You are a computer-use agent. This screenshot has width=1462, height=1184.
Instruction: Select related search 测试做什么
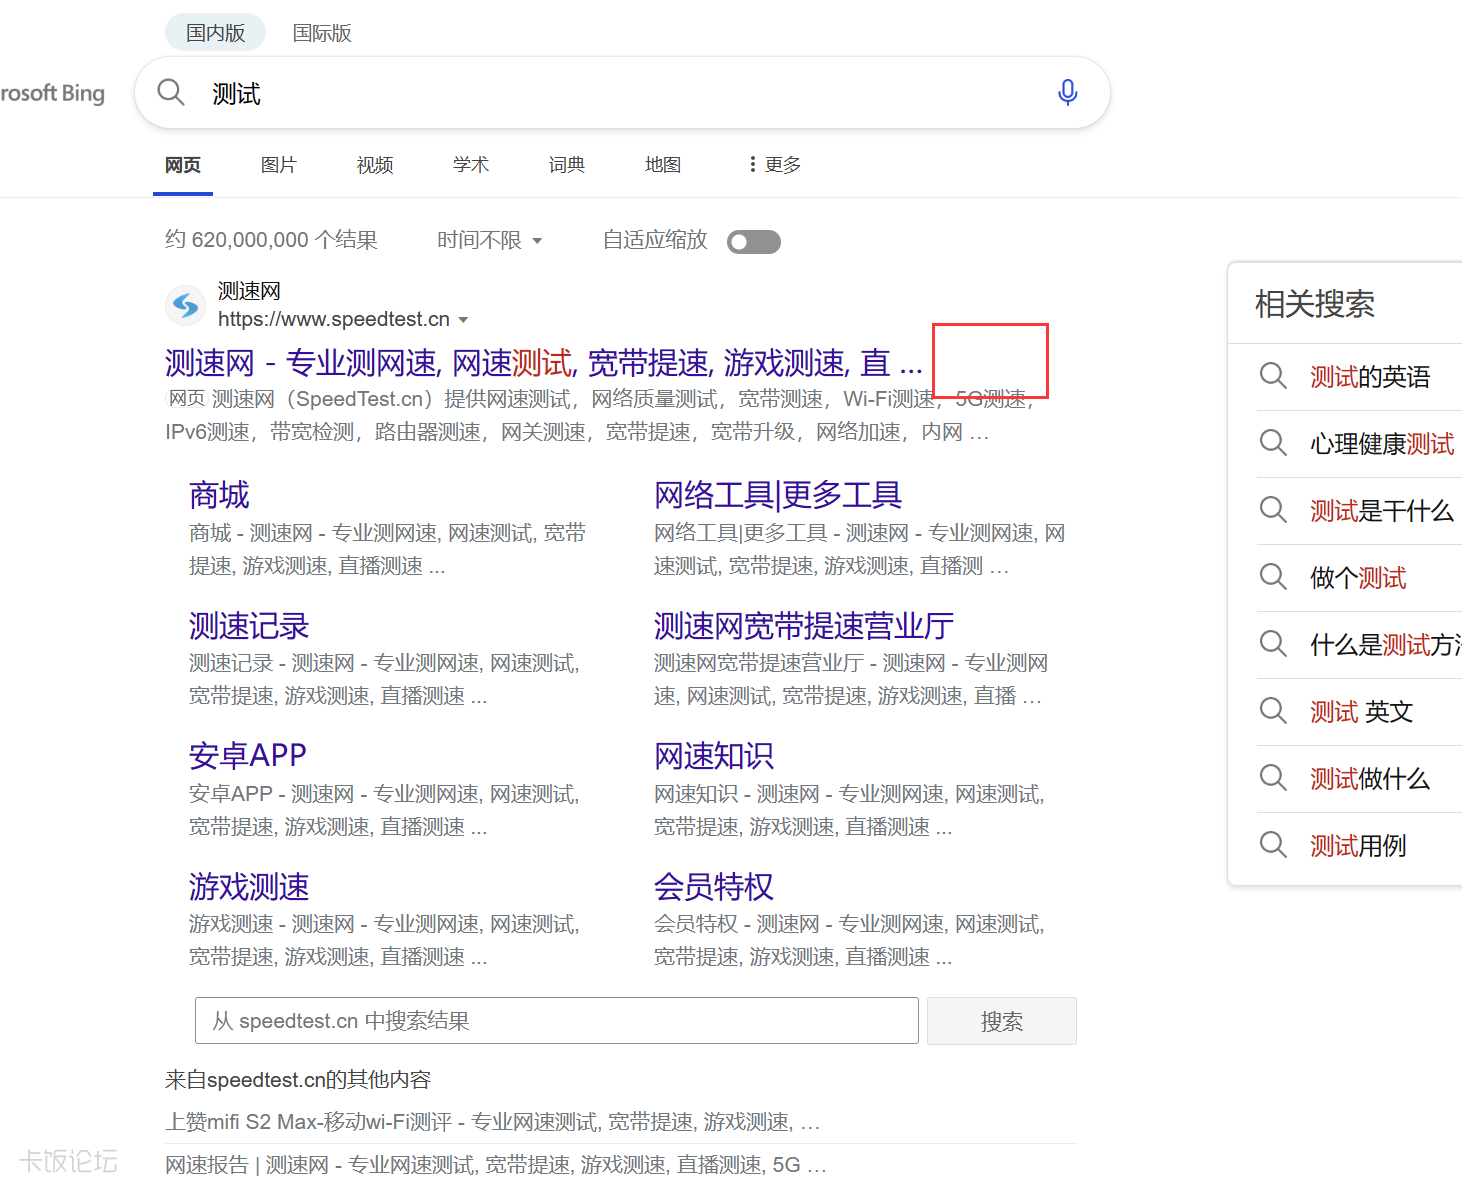coord(1370,779)
